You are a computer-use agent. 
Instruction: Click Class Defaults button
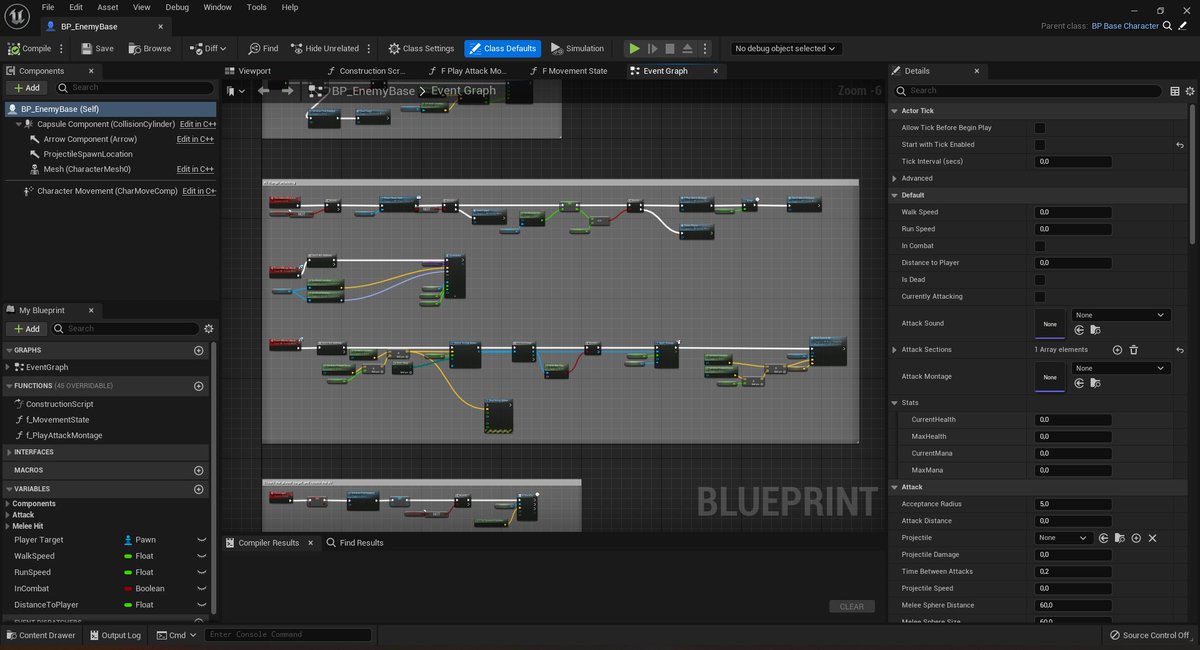coord(502,48)
